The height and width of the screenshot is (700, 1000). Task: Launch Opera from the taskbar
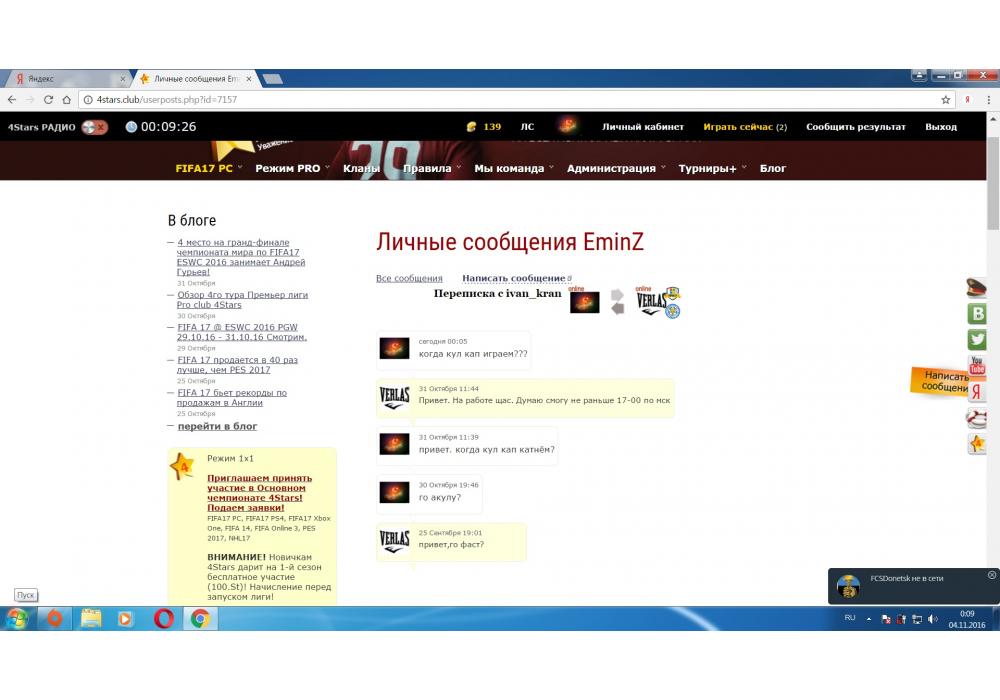tap(163, 619)
